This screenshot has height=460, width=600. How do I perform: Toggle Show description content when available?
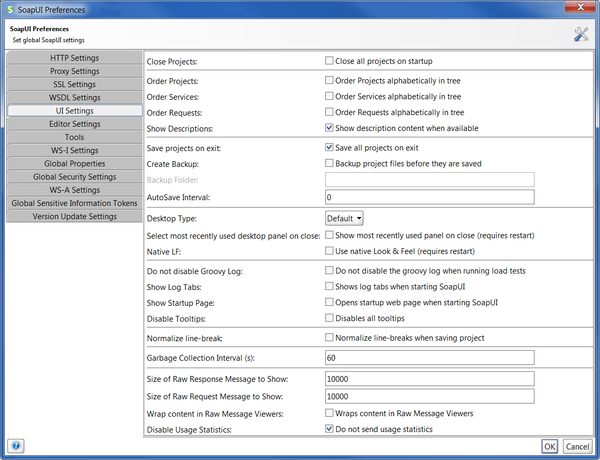coord(330,128)
